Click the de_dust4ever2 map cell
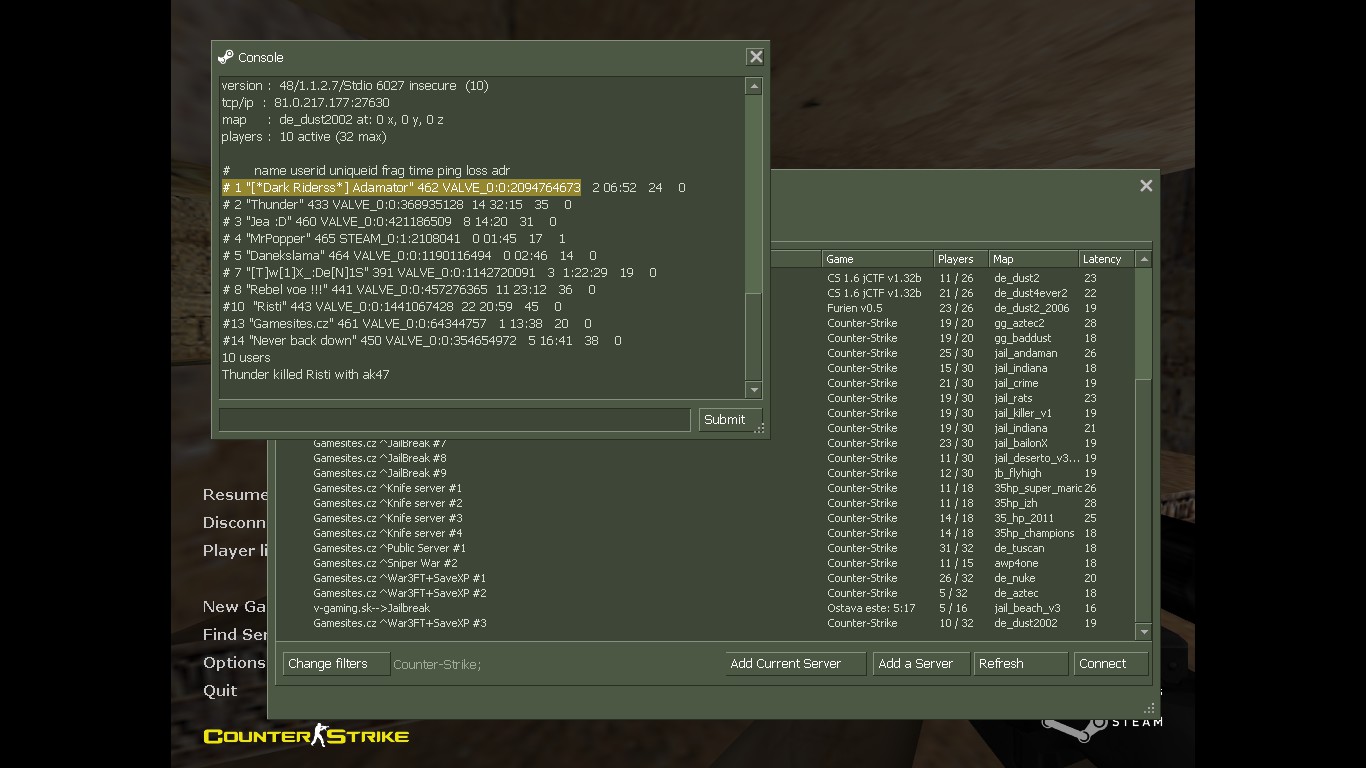This screenshot has width=1366, height=768. [x=1030, y=293]
